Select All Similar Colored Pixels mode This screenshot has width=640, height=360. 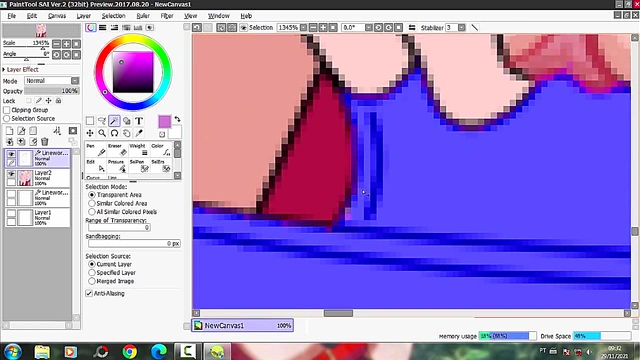[x=92, y=212]
